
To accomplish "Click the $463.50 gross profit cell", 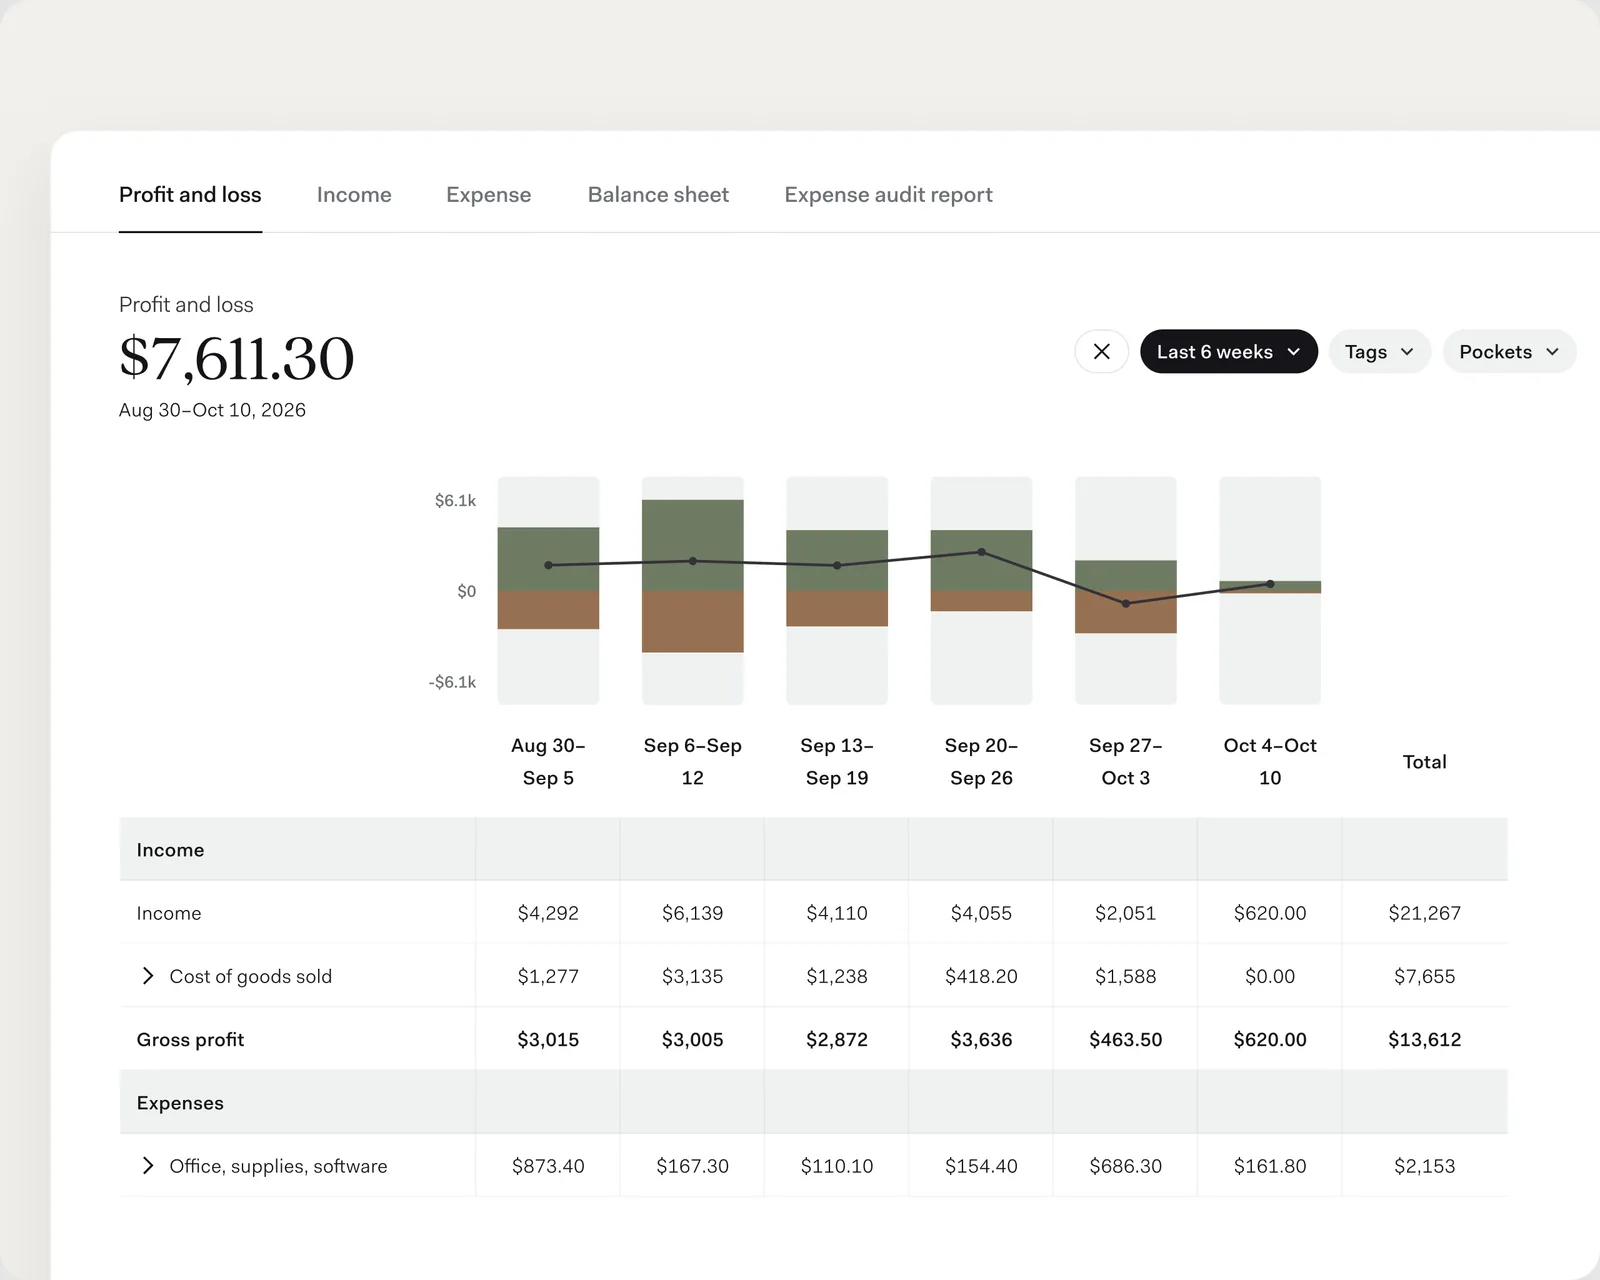I will coord(1125,1040).
